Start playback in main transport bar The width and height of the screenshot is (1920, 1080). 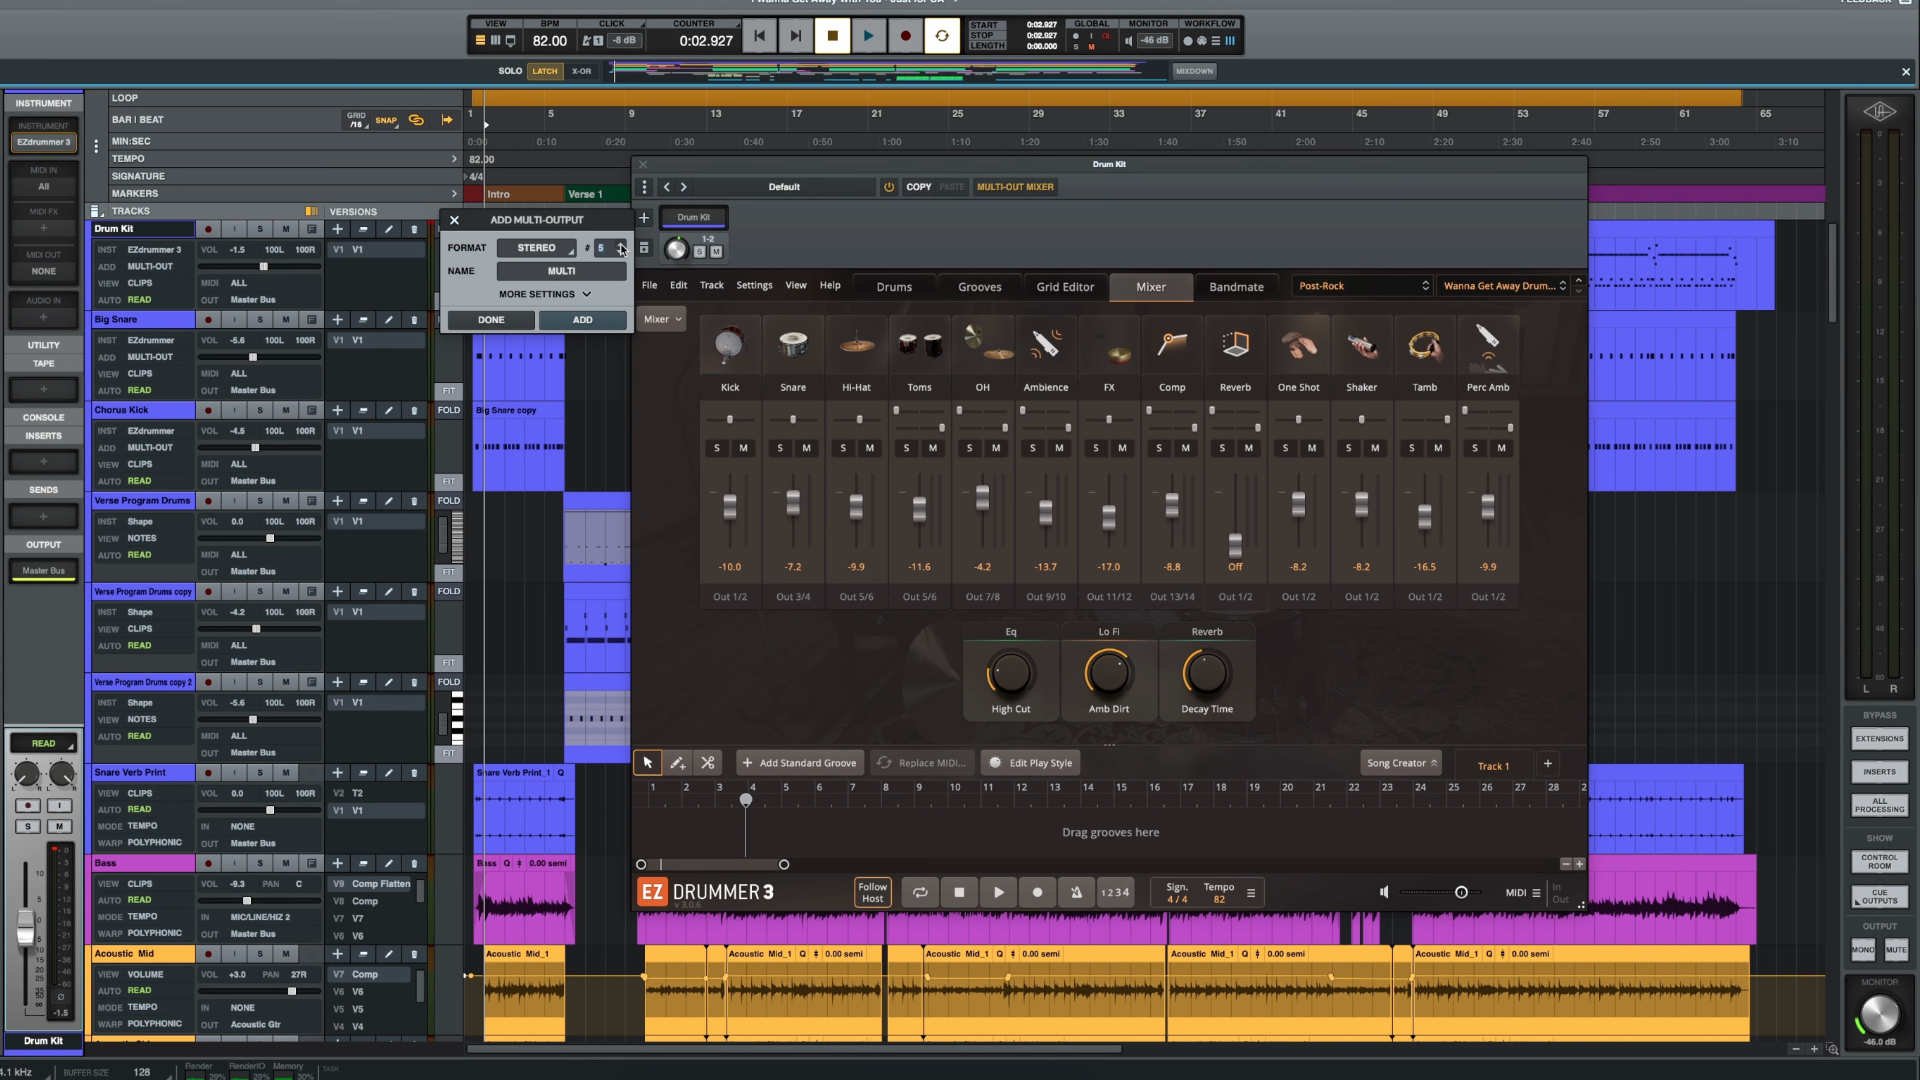tap(868, 36)
